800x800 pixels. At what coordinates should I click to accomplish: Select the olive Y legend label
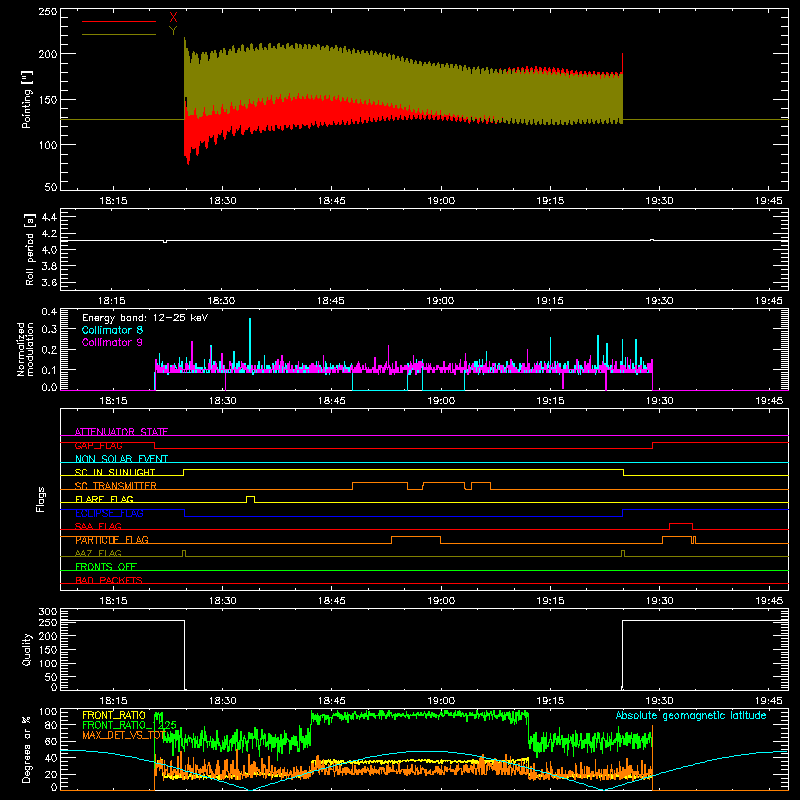(173, 31)
